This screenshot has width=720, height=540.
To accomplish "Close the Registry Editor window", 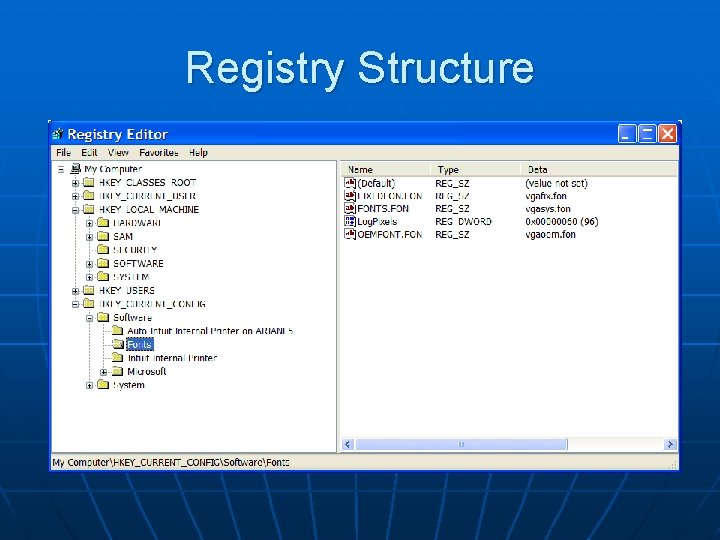I will 668,134.
